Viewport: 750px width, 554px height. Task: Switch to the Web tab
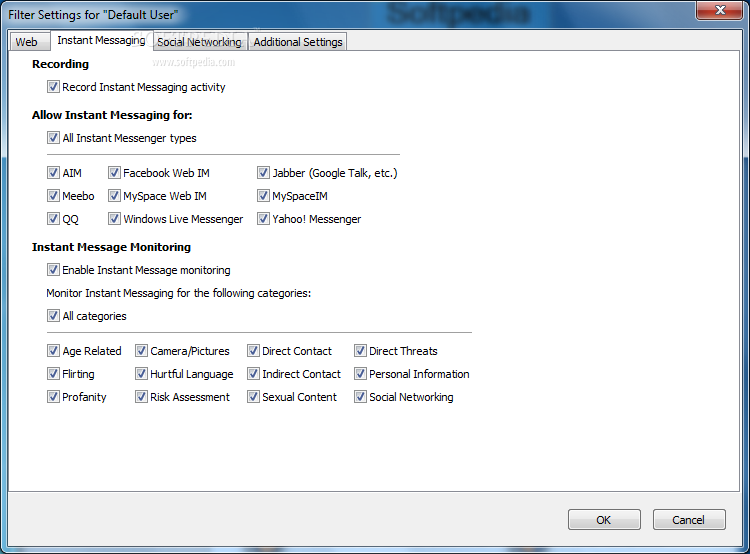(29, 42)
